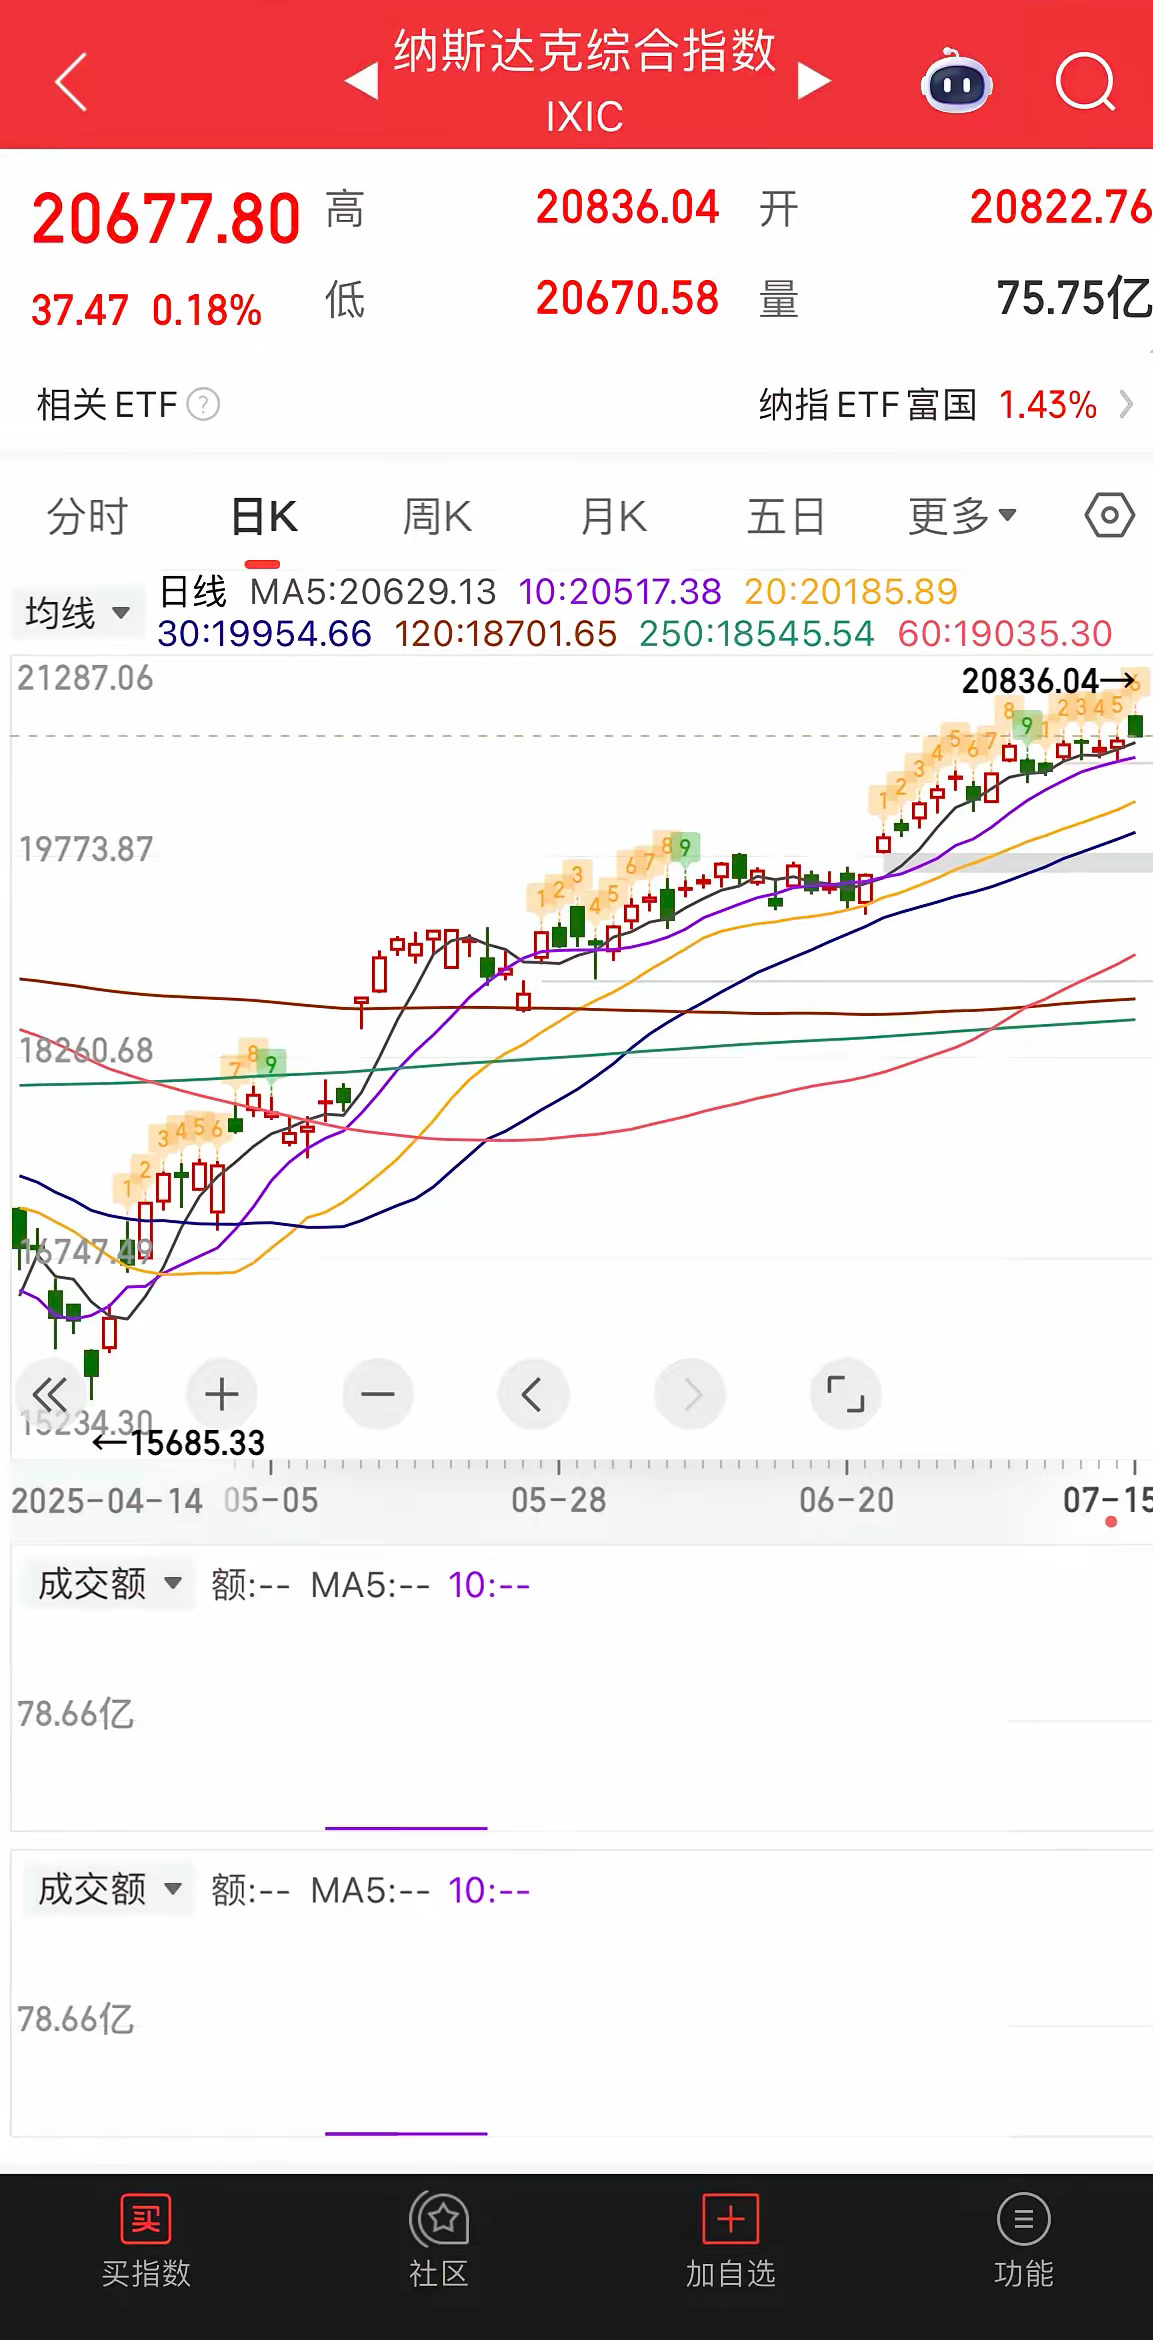Open 社区 community tab
This screenshot has width=1153, height=2340.
(x=438, y=2242)
